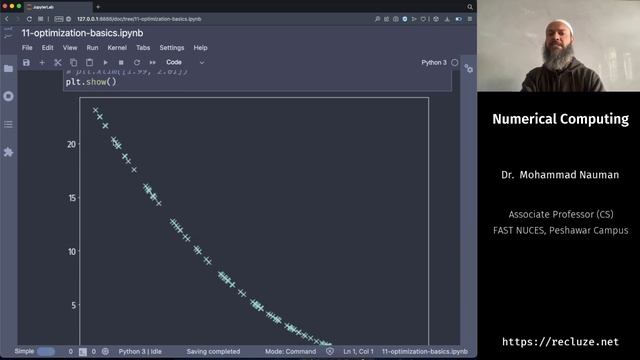Click the Ln 1, Col 1 status entry
Viewport: 640px width, 360px height.
(x=358, y=351)
